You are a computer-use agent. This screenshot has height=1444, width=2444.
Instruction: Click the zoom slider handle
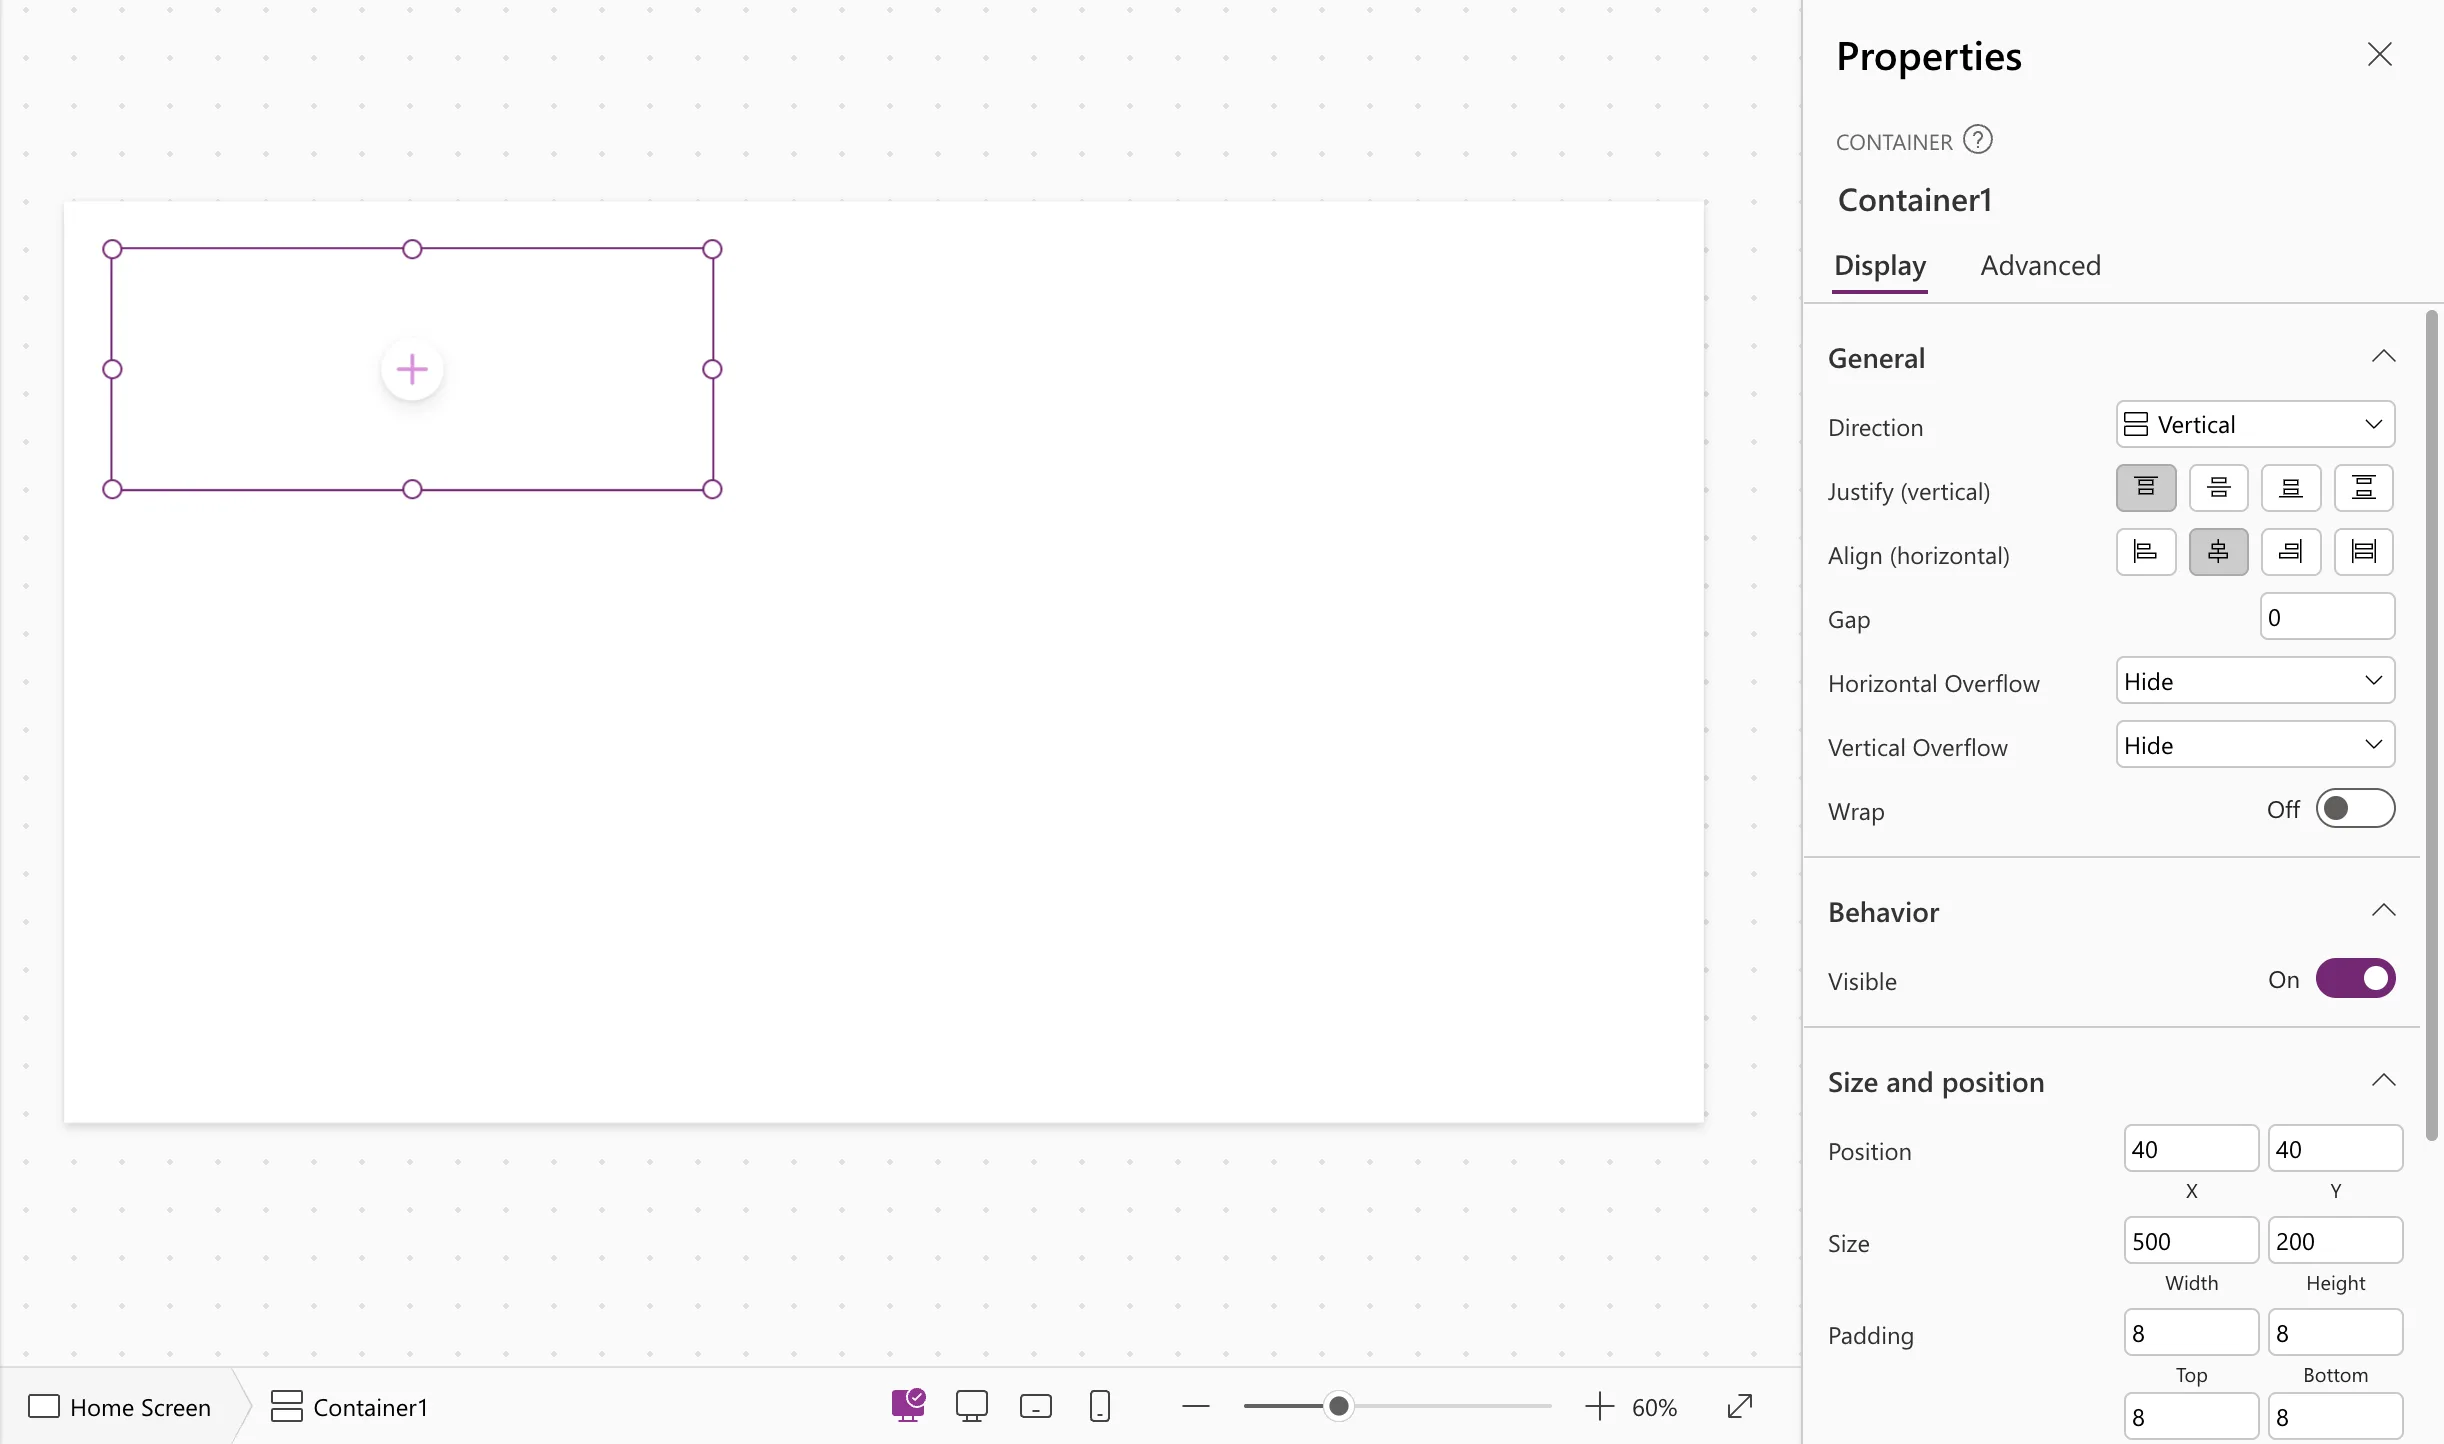[1339, 1407]
